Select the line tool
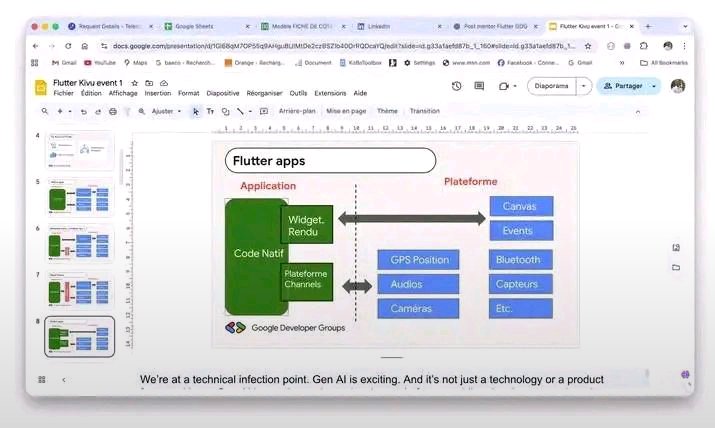The width and height of the screenshot is (715, 428). (x=240, y=111)
